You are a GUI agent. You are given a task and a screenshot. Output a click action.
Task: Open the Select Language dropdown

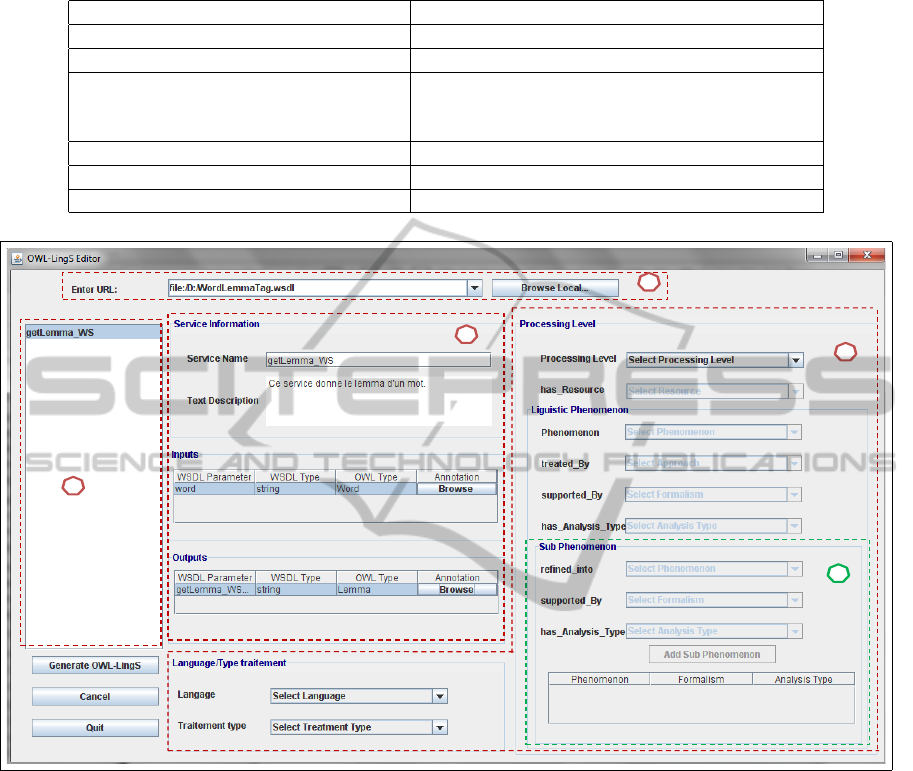tap(439, 696)
